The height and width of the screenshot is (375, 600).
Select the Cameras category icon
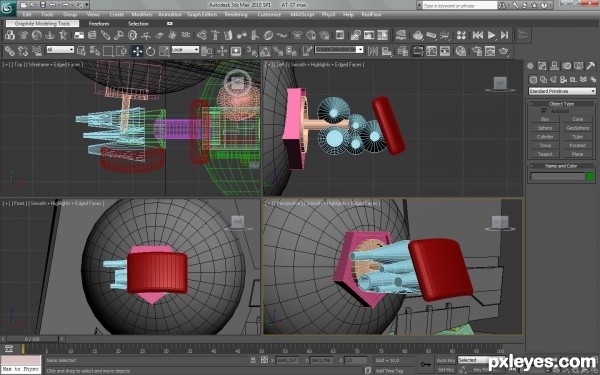[x=563, y=79]
